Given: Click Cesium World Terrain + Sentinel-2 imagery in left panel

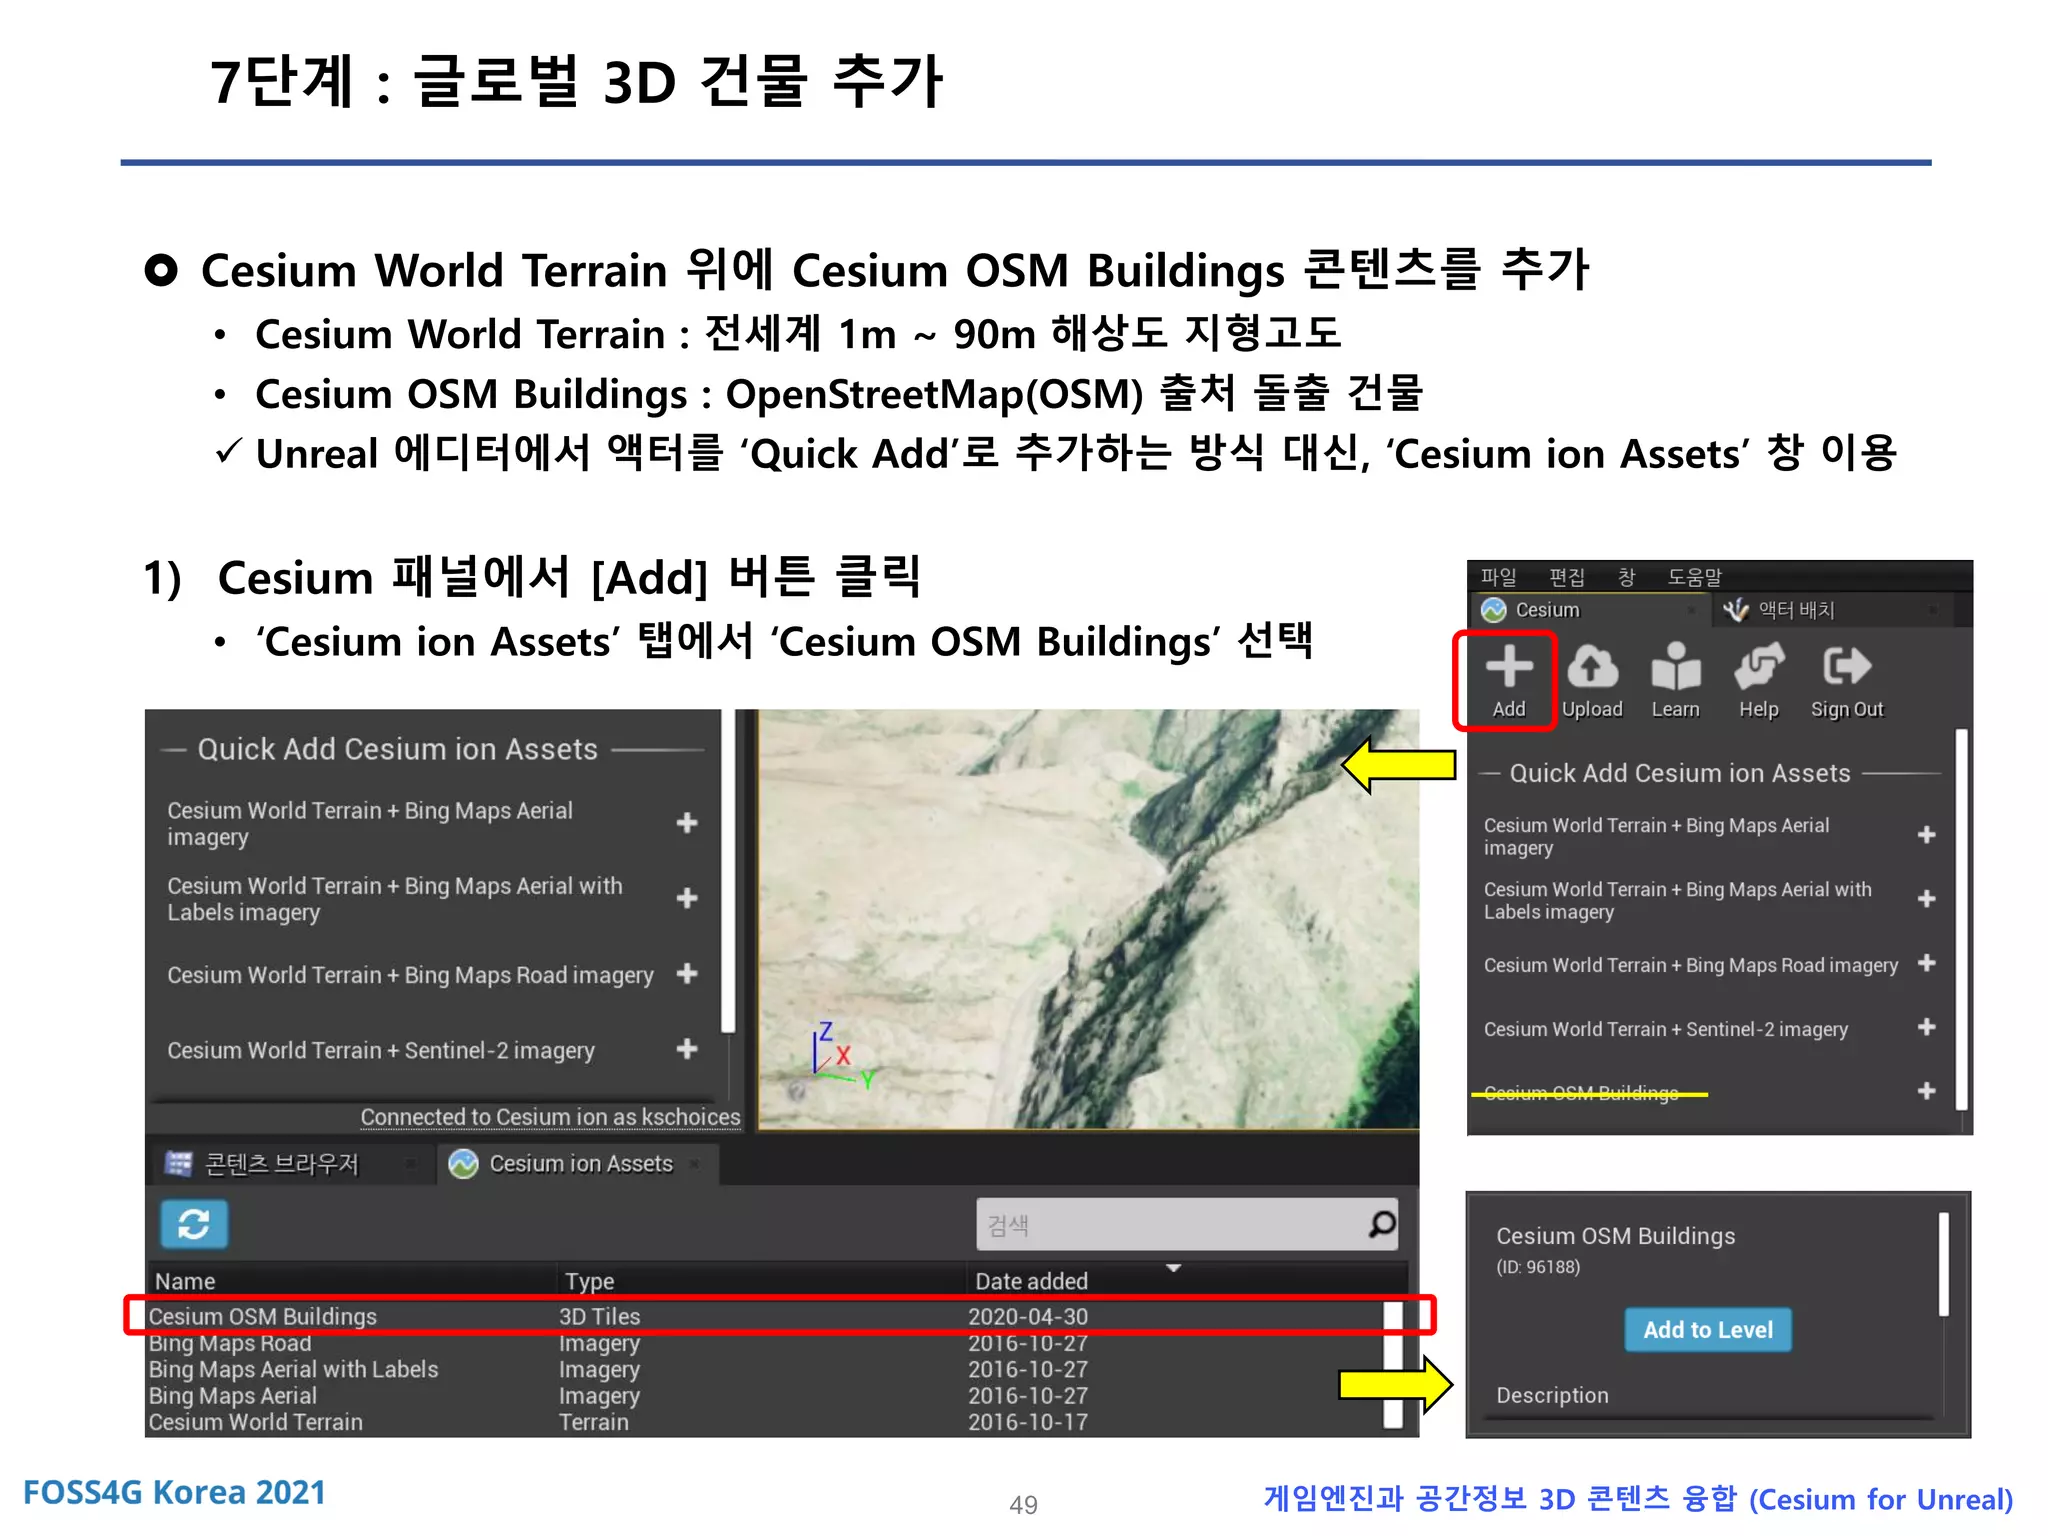Looking at the screenshot, I should coord(381,1050).
